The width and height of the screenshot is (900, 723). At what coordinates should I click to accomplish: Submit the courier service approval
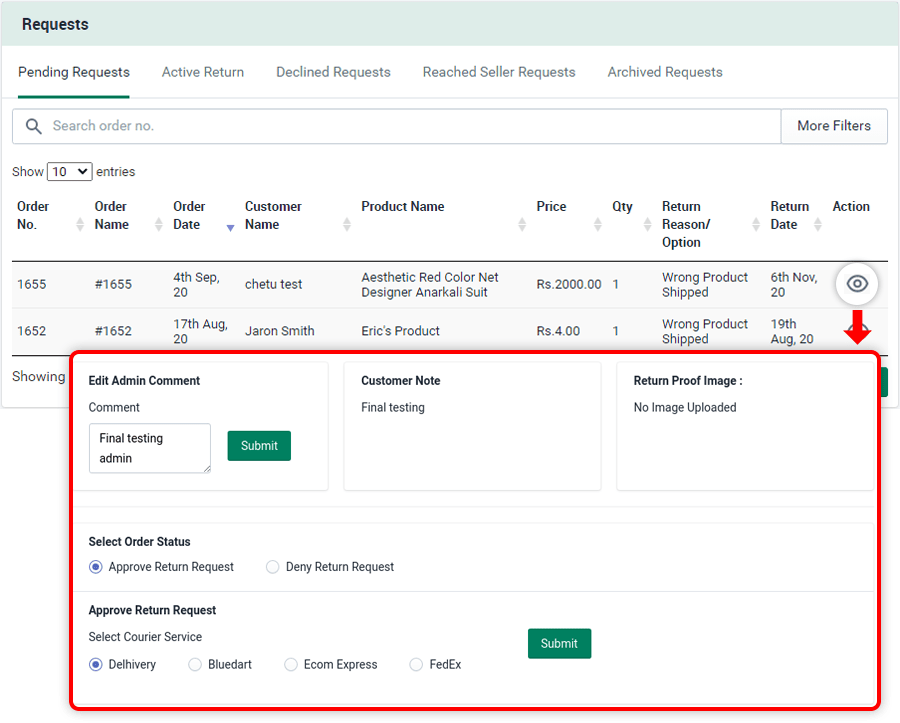pyautogui.click(x=559, y=644)
